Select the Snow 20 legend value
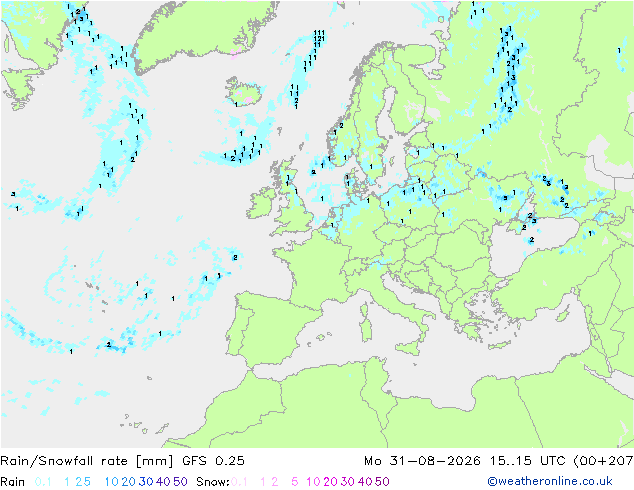634x490 pixels. 330,482
